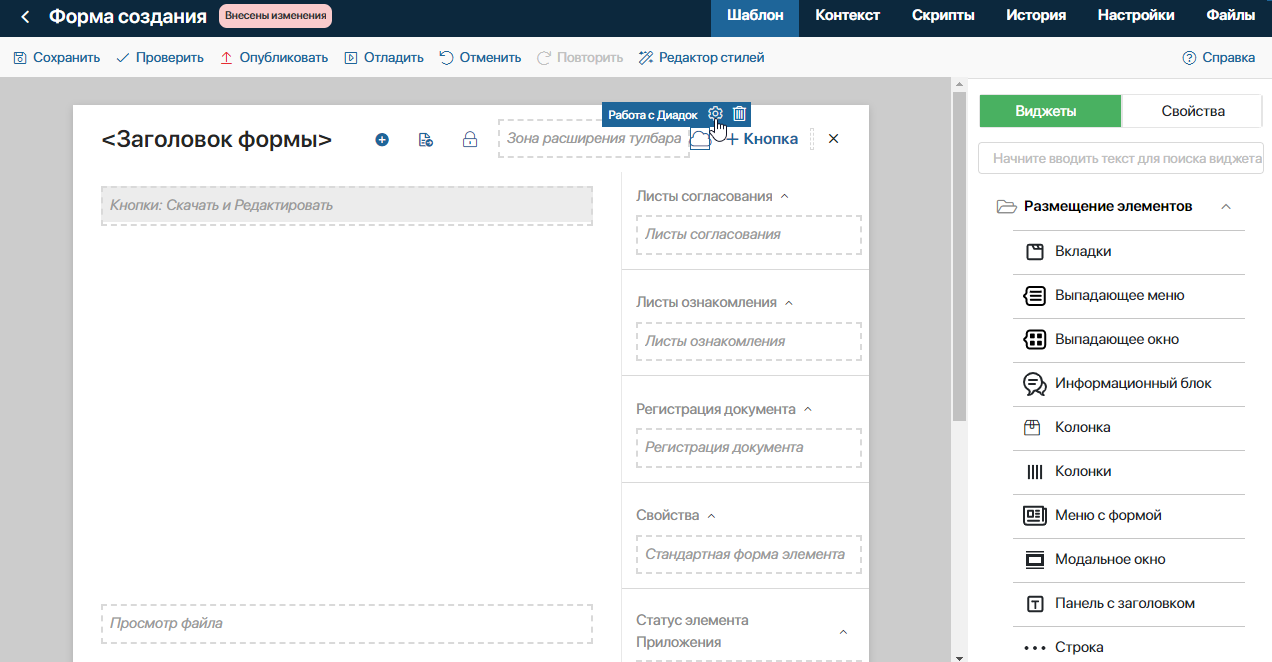The image size is (1272, 662).
Task: Switch to the Контекст tab
Action: tap(847, 18)
